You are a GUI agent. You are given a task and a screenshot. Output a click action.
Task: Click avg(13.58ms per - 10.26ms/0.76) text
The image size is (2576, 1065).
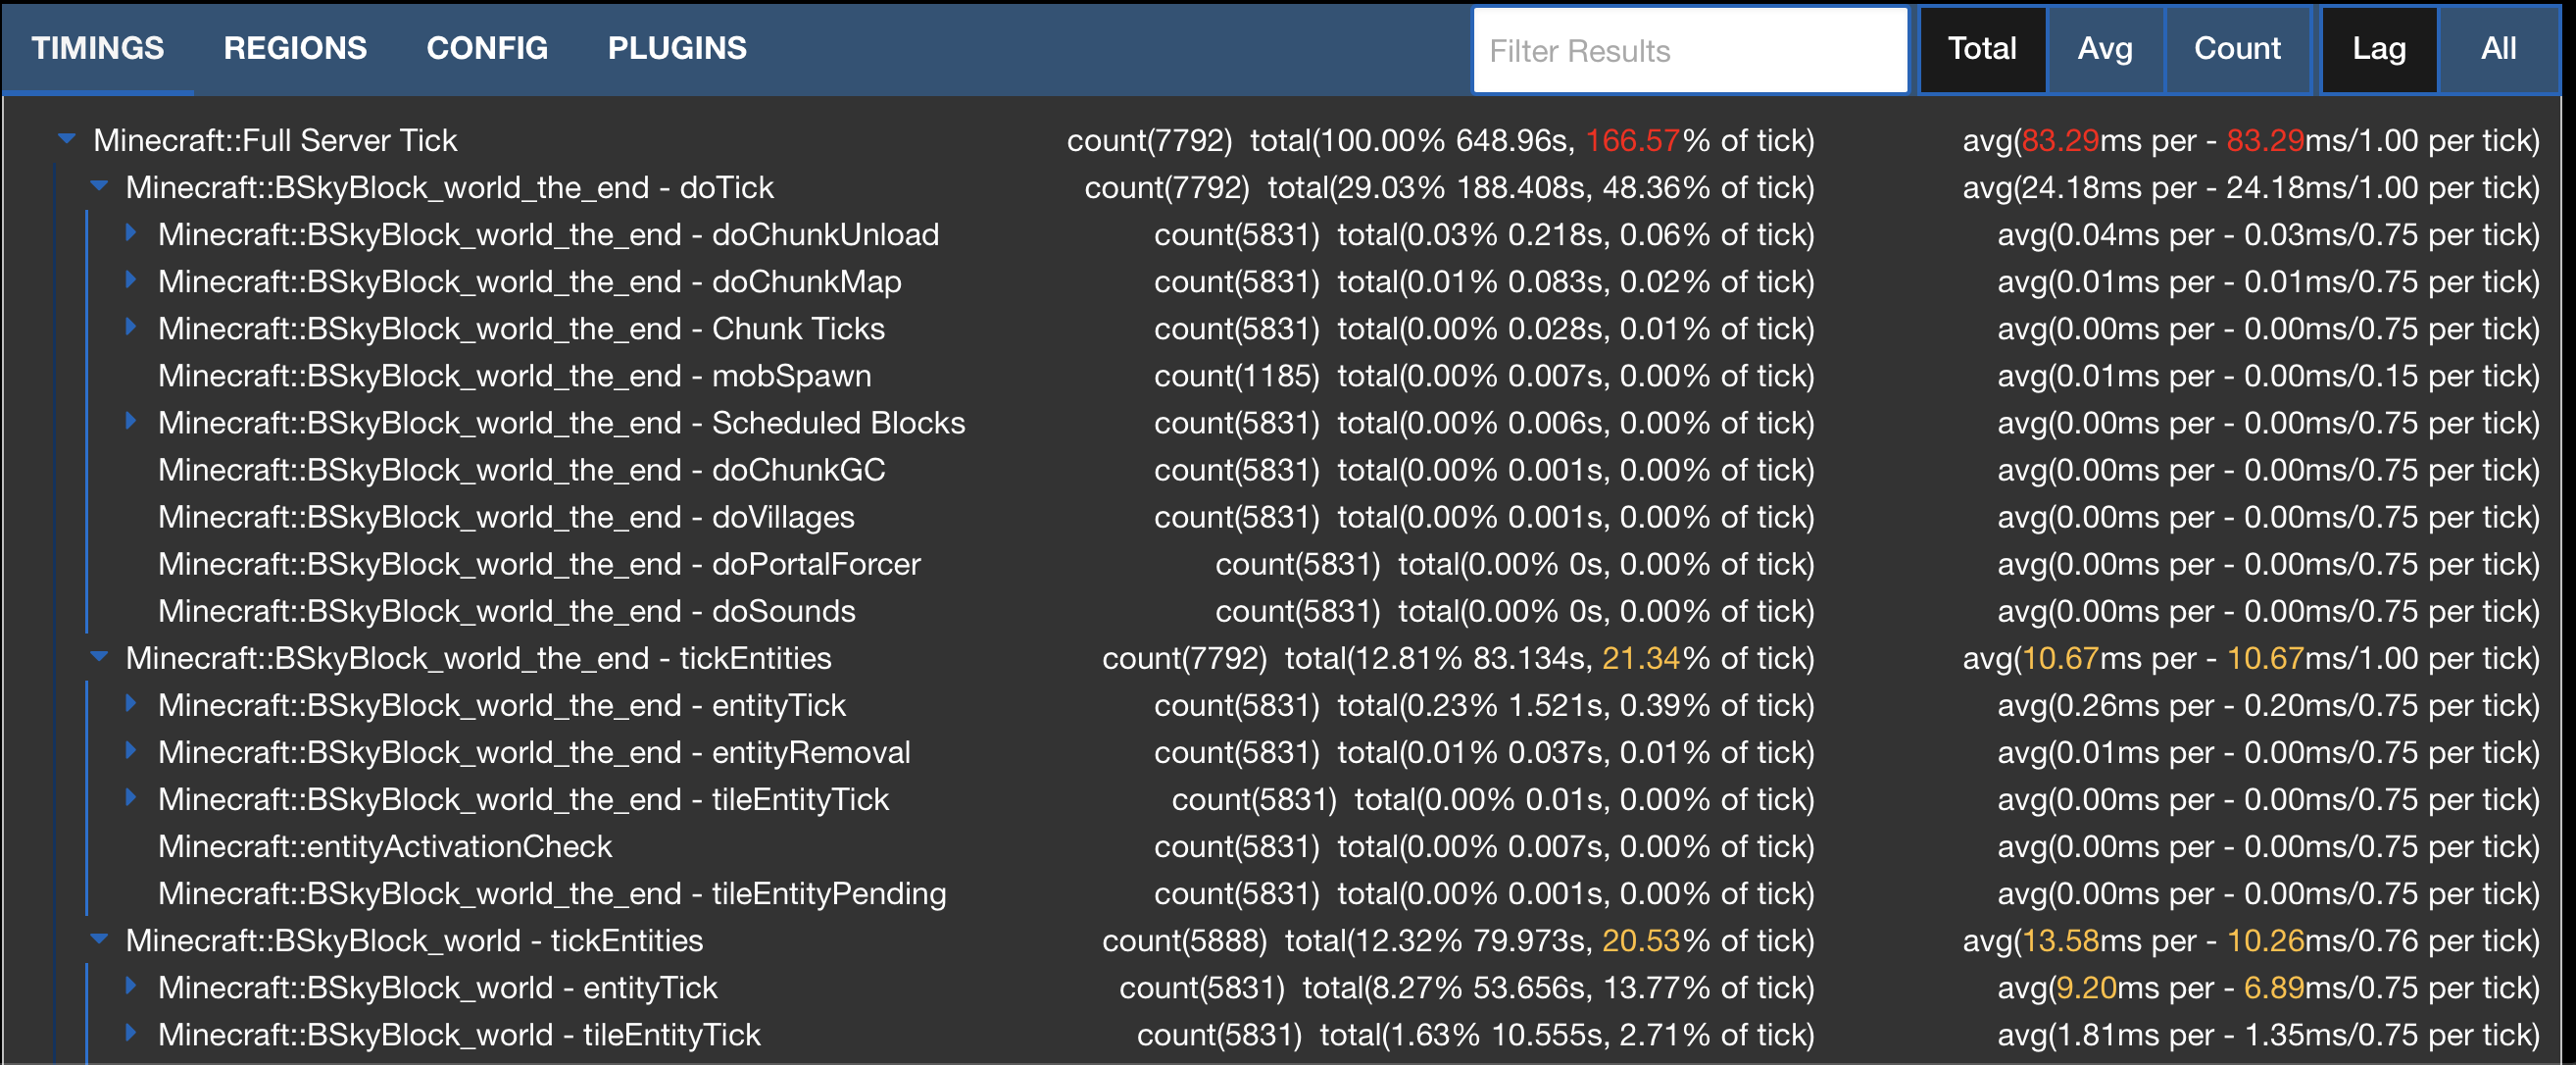(x=2251, y=940)
